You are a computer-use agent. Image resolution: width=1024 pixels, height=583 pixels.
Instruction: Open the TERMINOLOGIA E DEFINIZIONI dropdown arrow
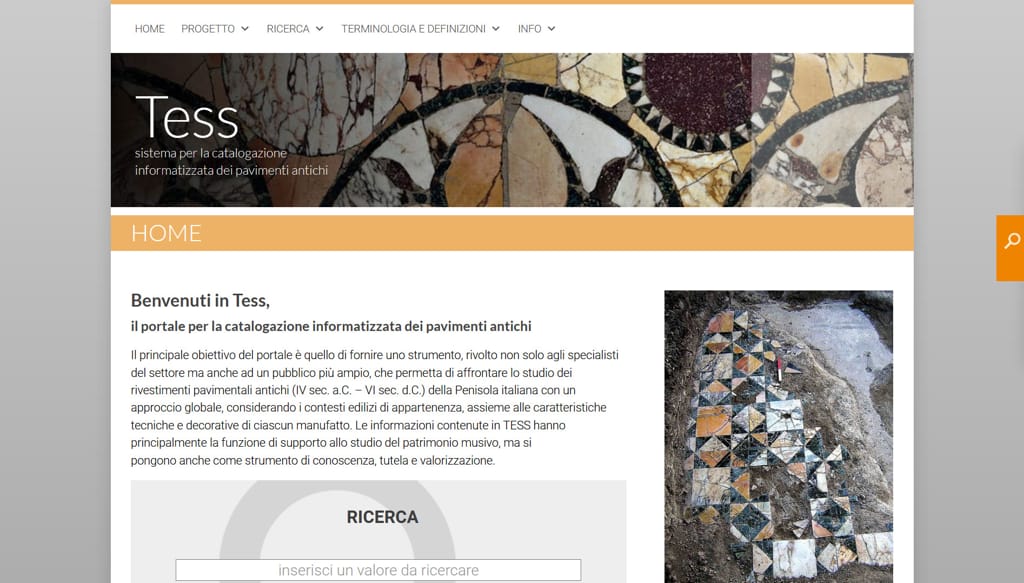click(x=496, y=29)
